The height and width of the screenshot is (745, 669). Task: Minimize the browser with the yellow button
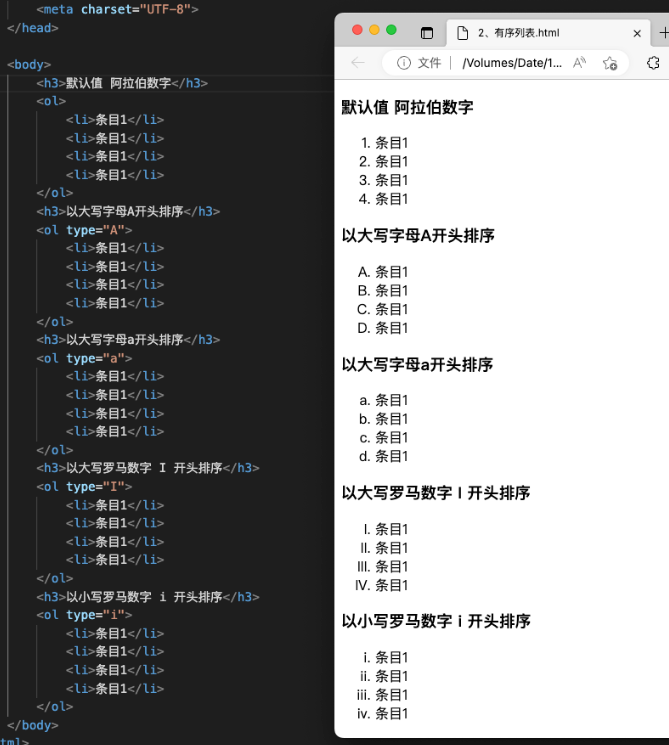[x=374, y=30]
